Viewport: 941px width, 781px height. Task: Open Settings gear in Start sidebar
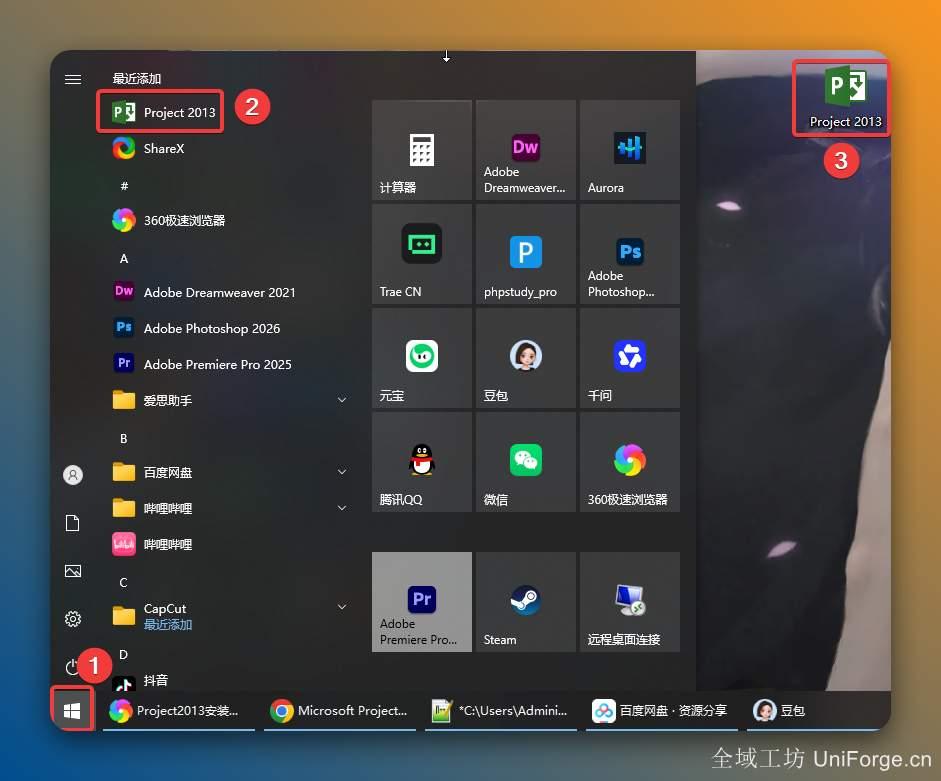[73, 619]
